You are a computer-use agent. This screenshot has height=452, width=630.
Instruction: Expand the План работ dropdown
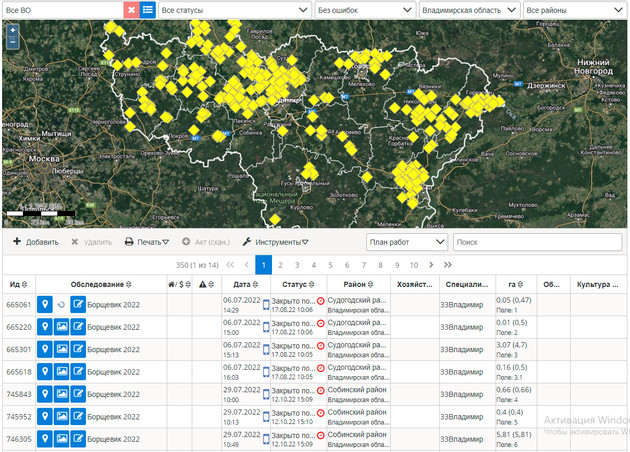point(406,242)
